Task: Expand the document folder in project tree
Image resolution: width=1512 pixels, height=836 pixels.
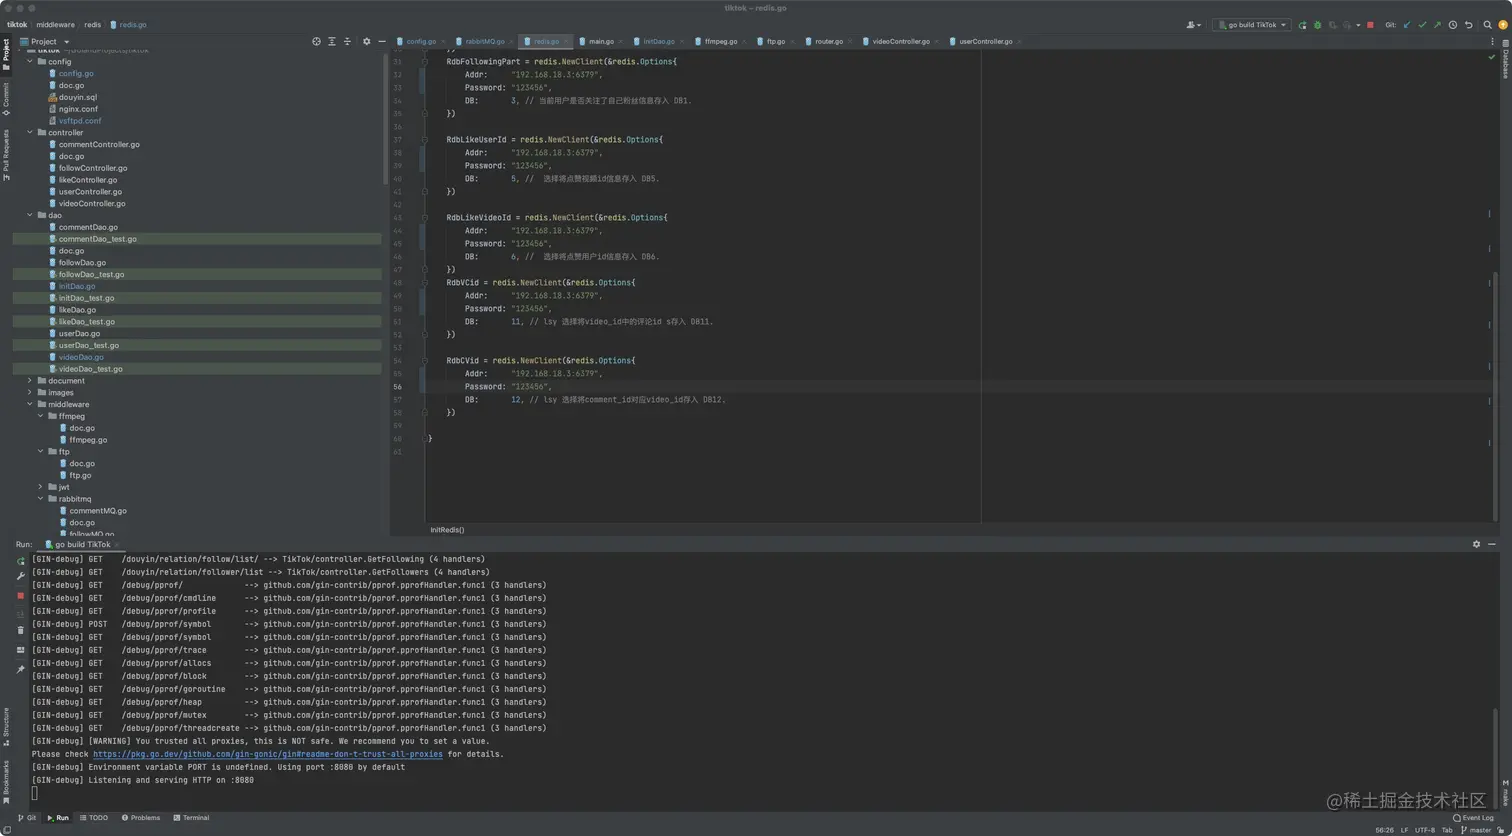Action: click(x=30, y=381)
